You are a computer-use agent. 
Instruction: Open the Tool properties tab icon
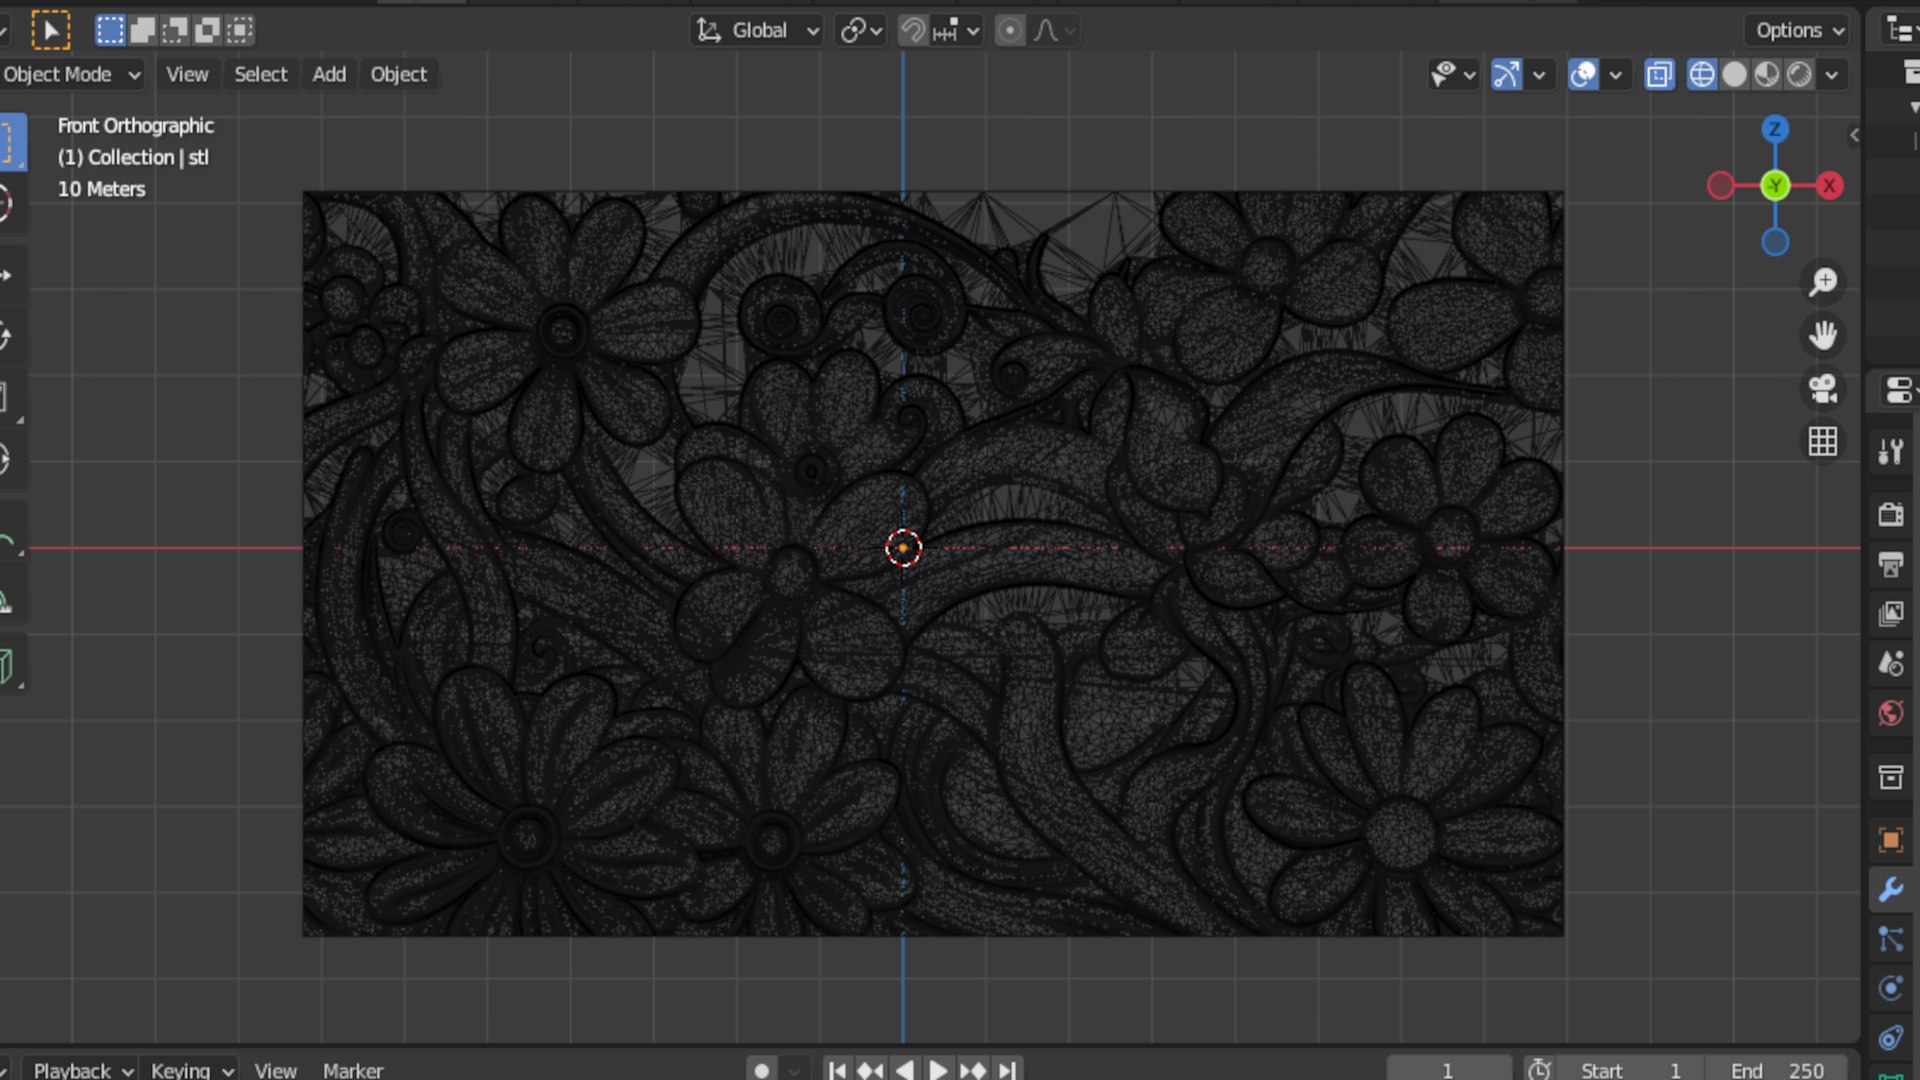pos(1890,452)
